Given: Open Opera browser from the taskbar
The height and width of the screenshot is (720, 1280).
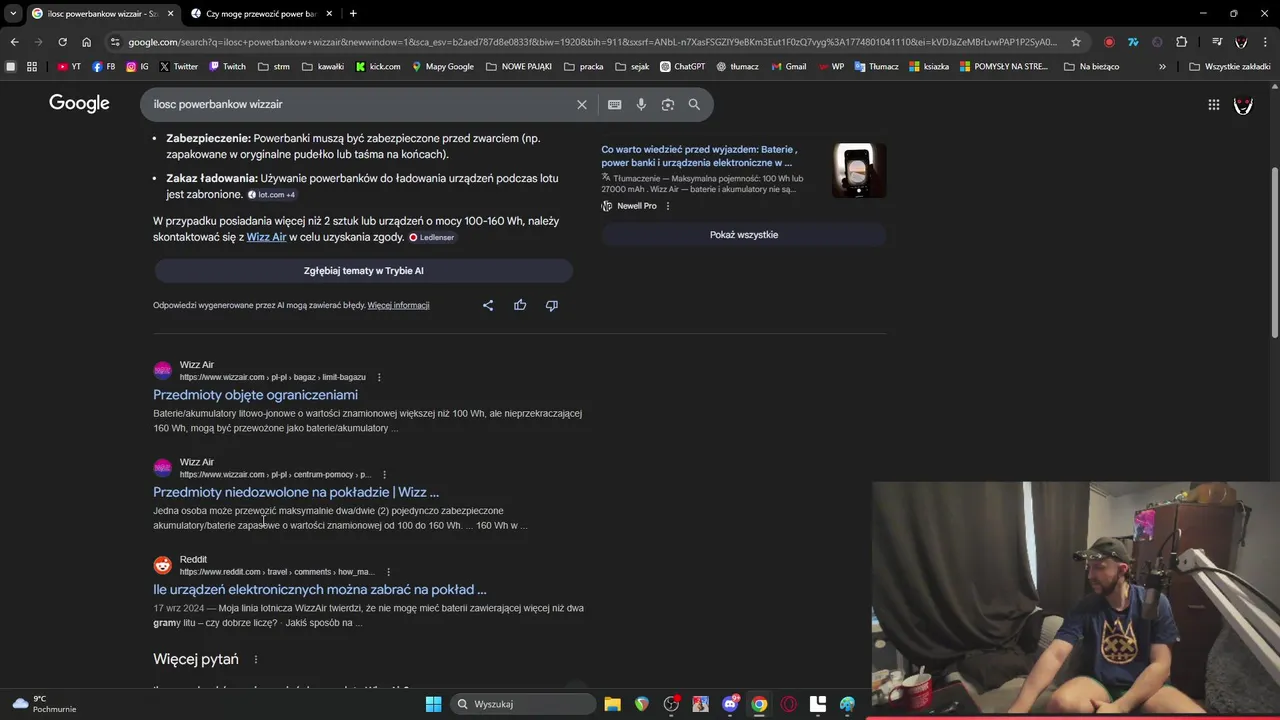Looking at the screenshot, I should pyautogui.click(x=789, y=704).
